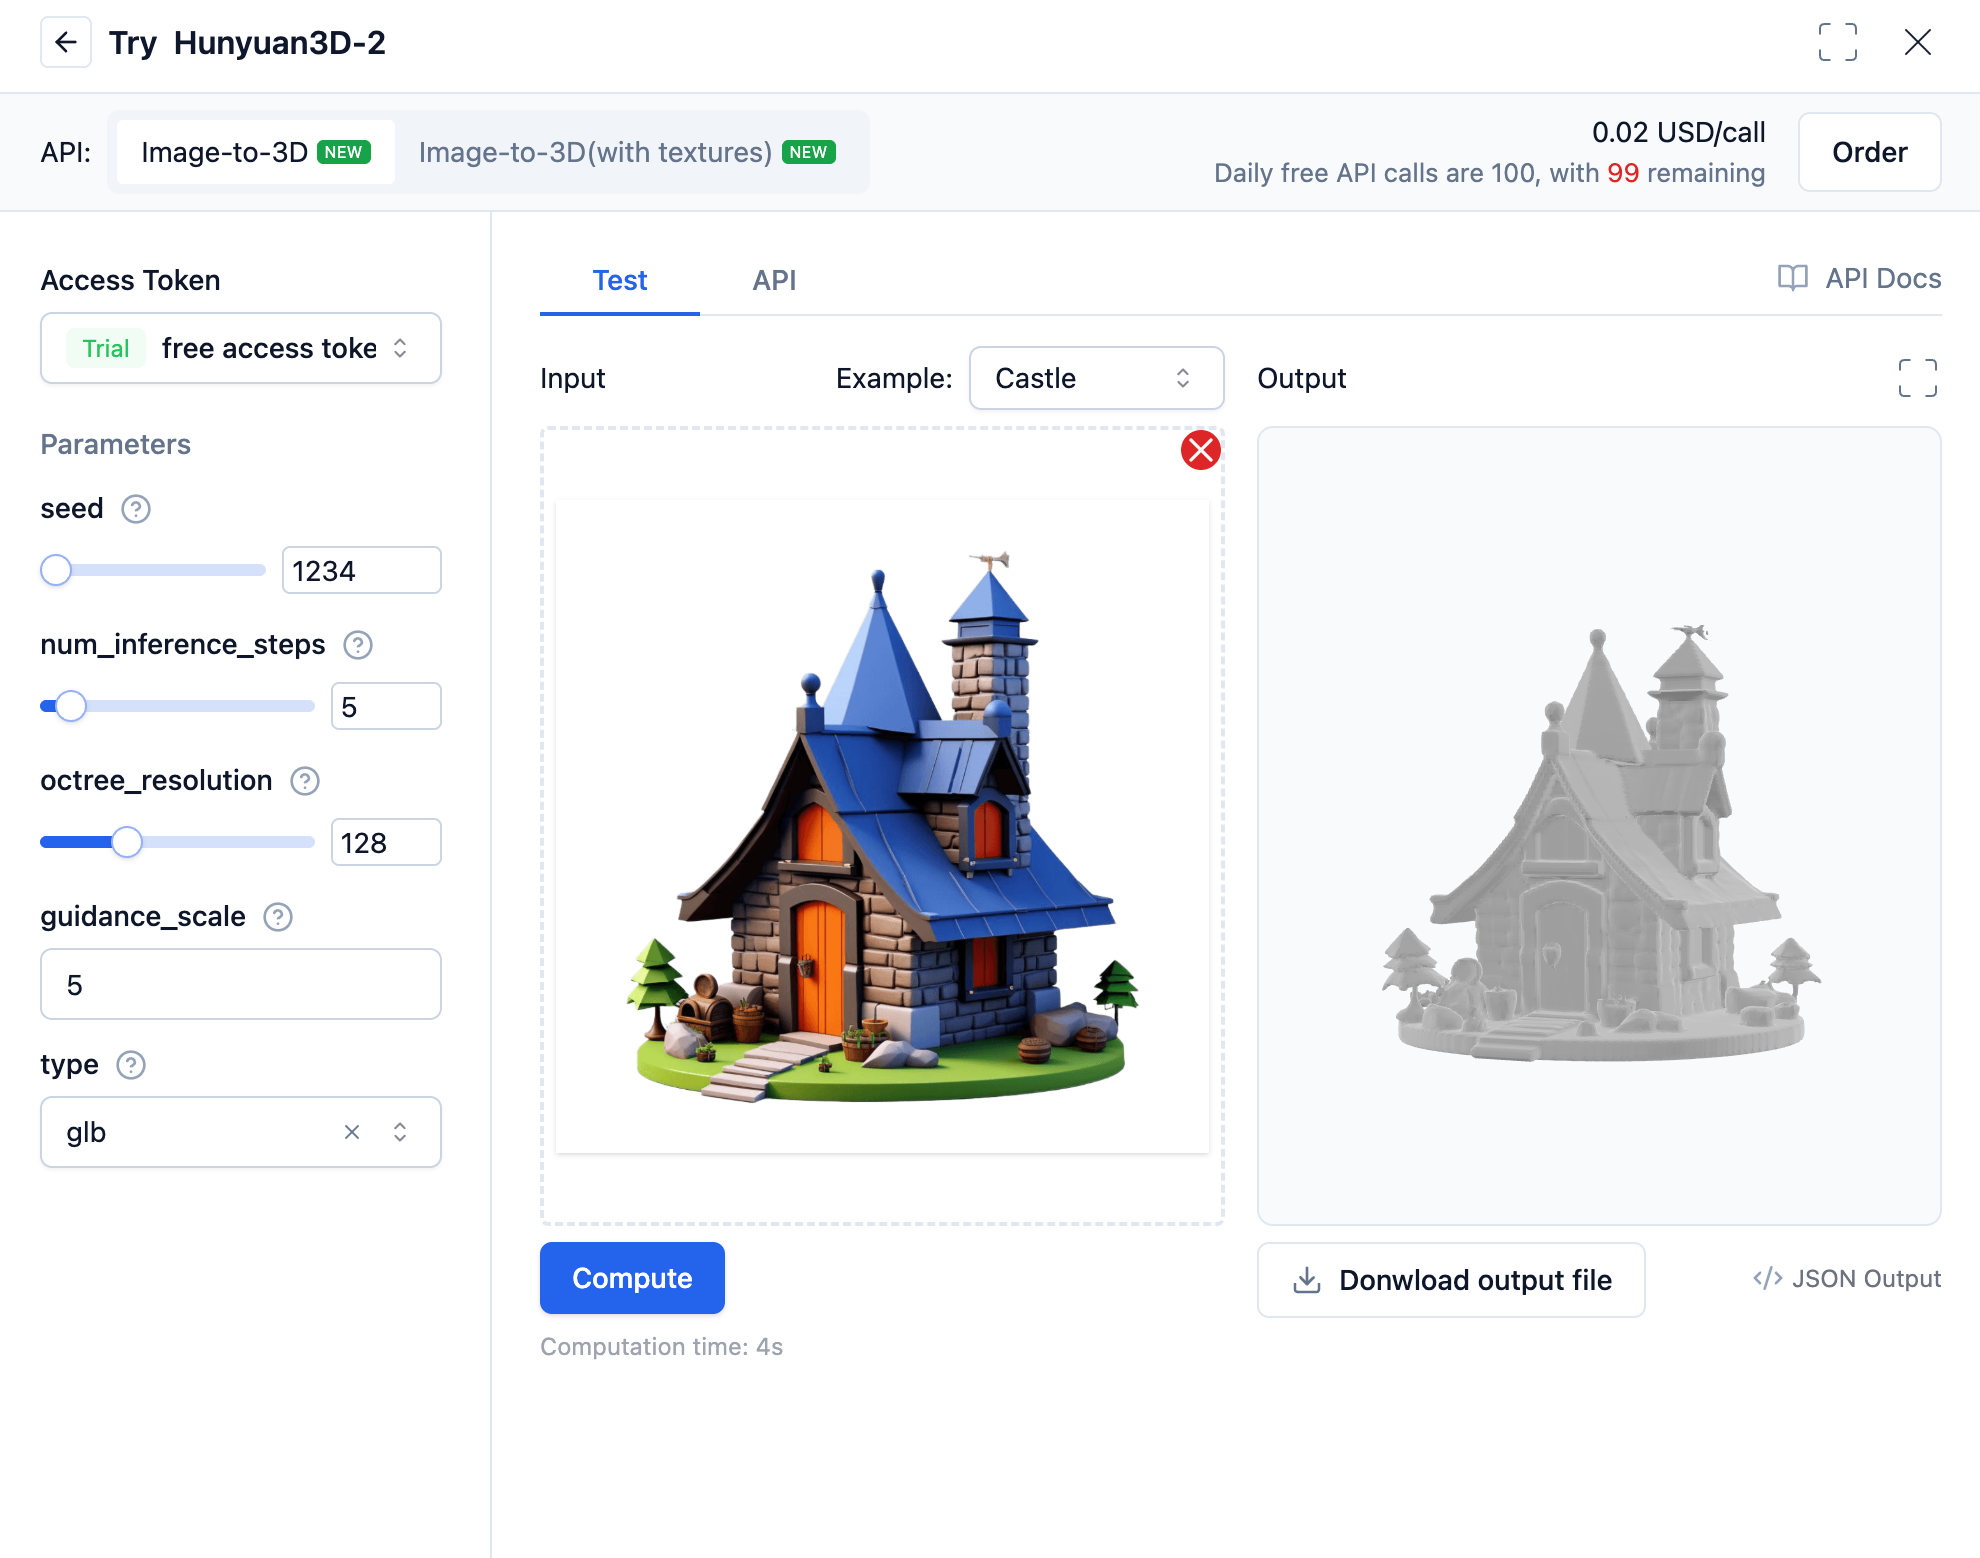
Task: Click Download output file button
Action: coord(1450,1280)
